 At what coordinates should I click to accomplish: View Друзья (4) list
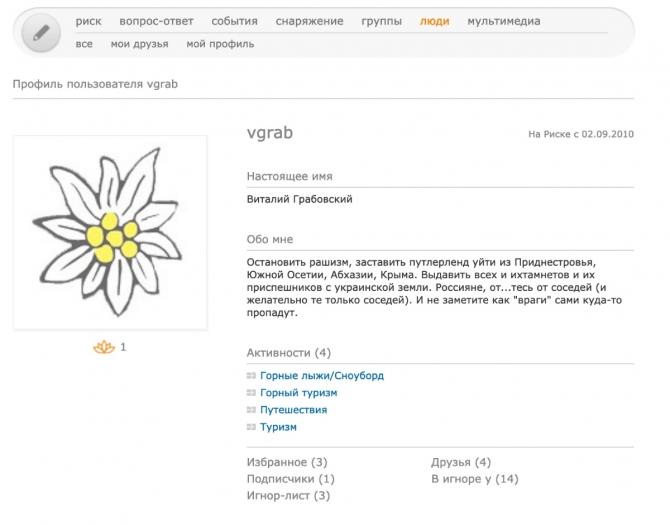(461, 462)
